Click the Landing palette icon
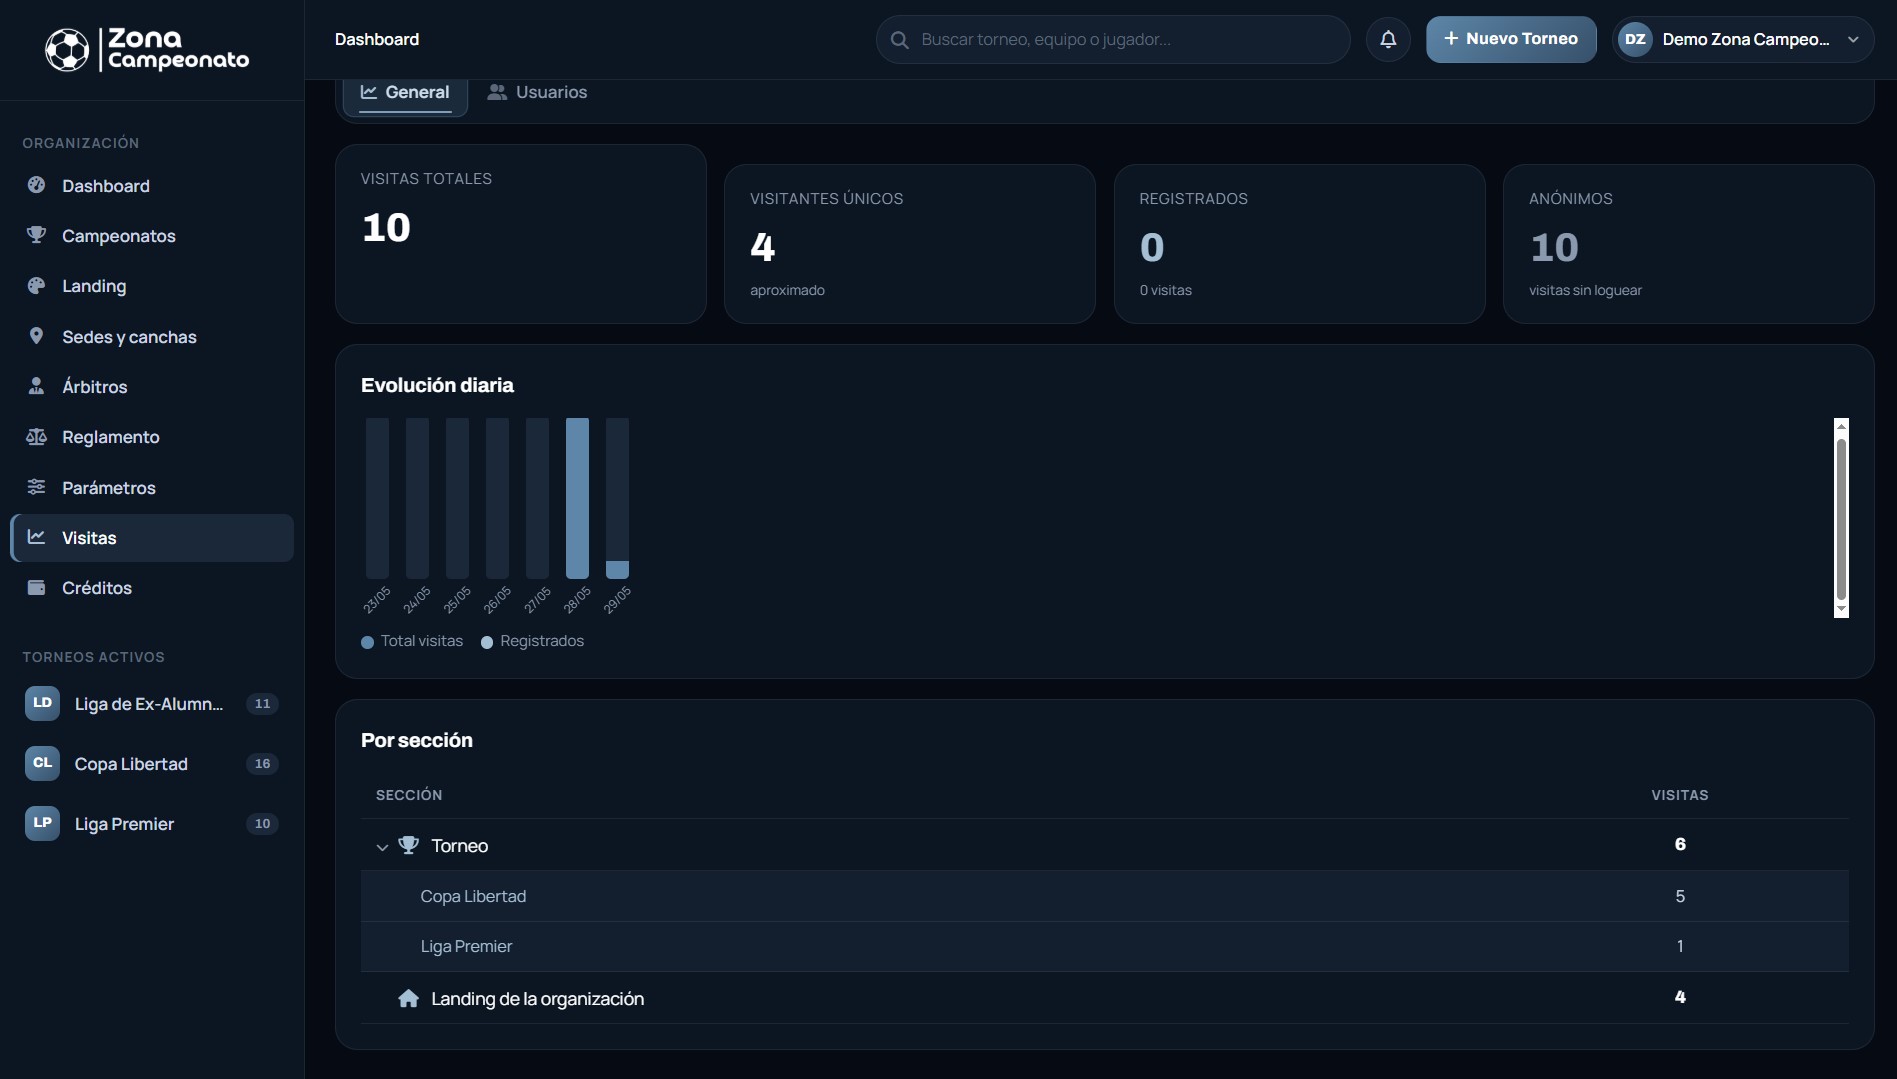 tap(37, 285)
